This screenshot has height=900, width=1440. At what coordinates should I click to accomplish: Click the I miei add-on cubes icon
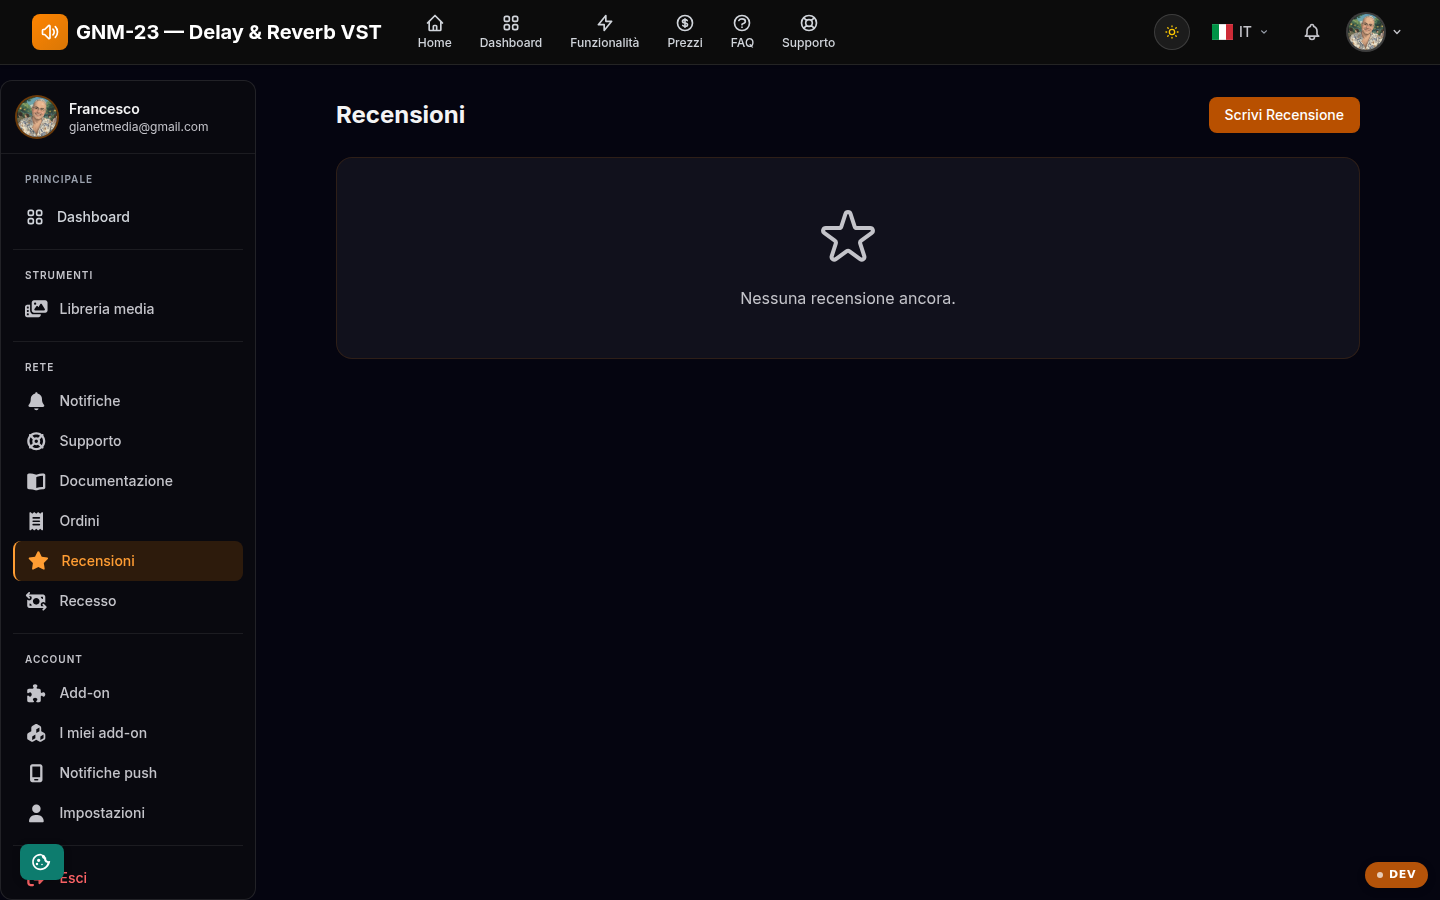36,733
